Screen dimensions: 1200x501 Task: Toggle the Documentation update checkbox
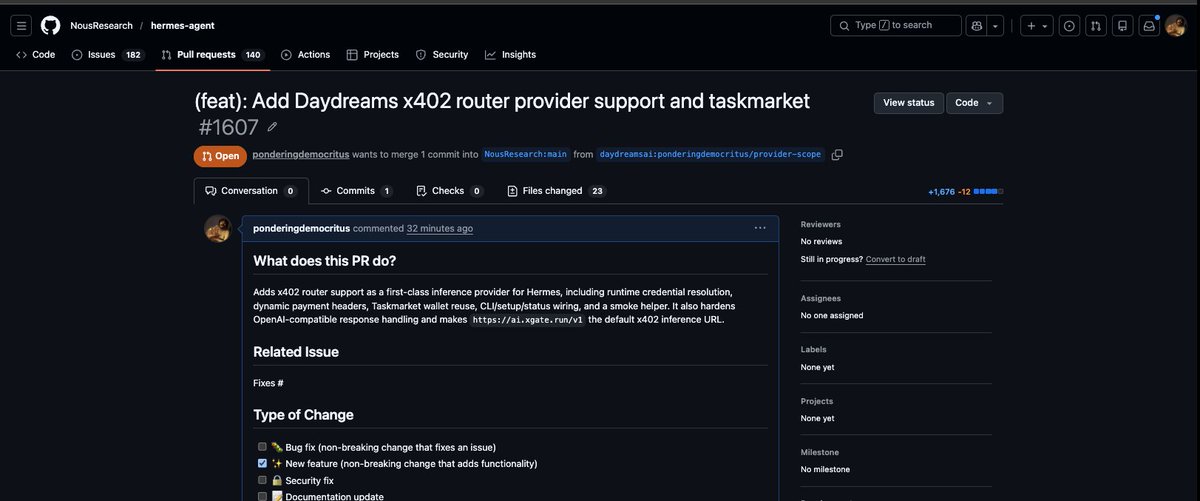point(262,496)
